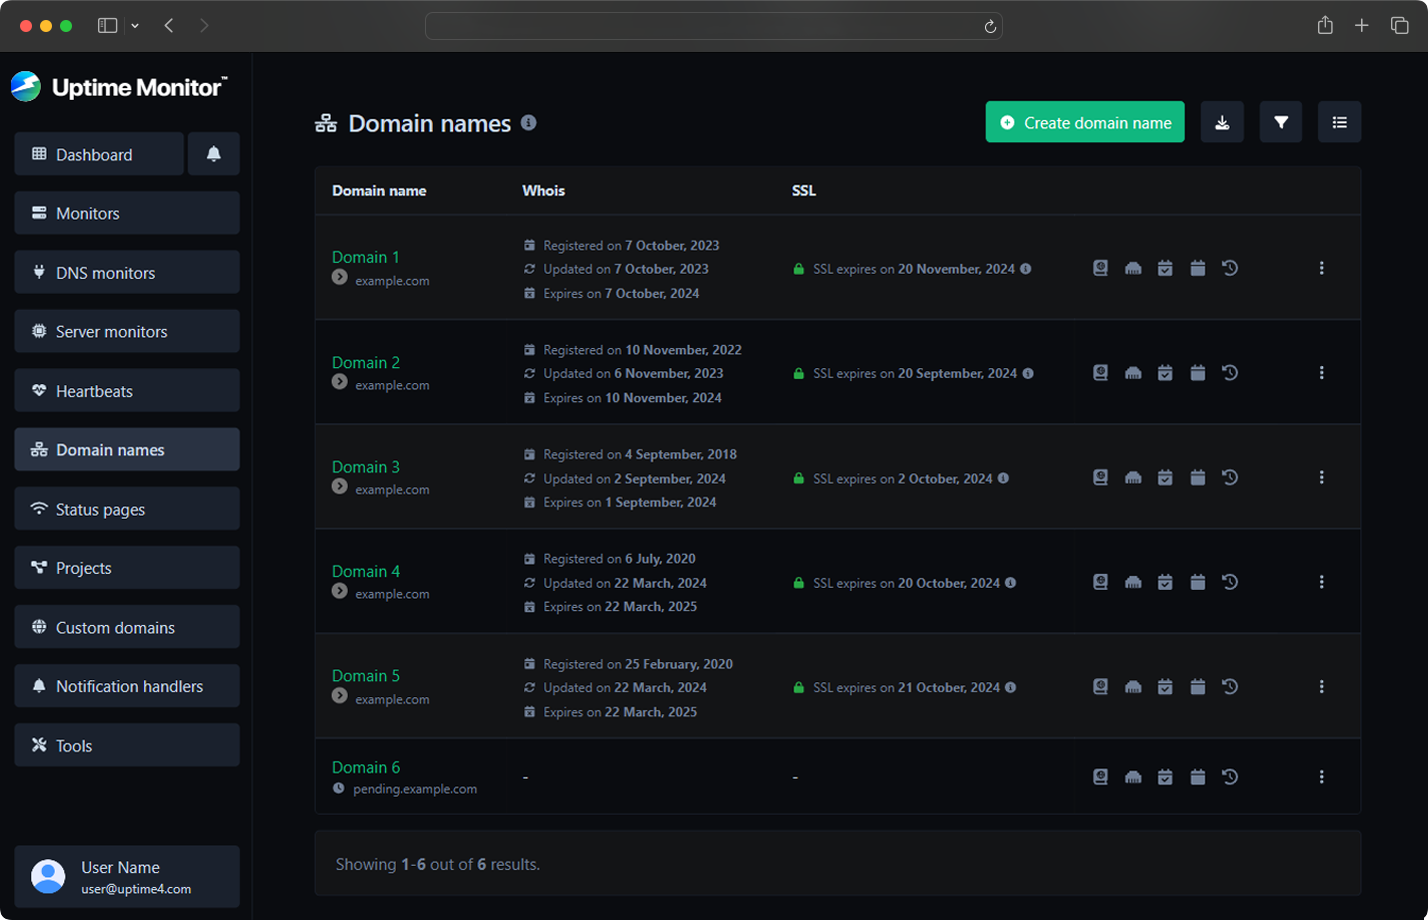Open the kebab menu for Domain 4
The height and width of the screenshot is (920, 1428).
(1323, 581)
